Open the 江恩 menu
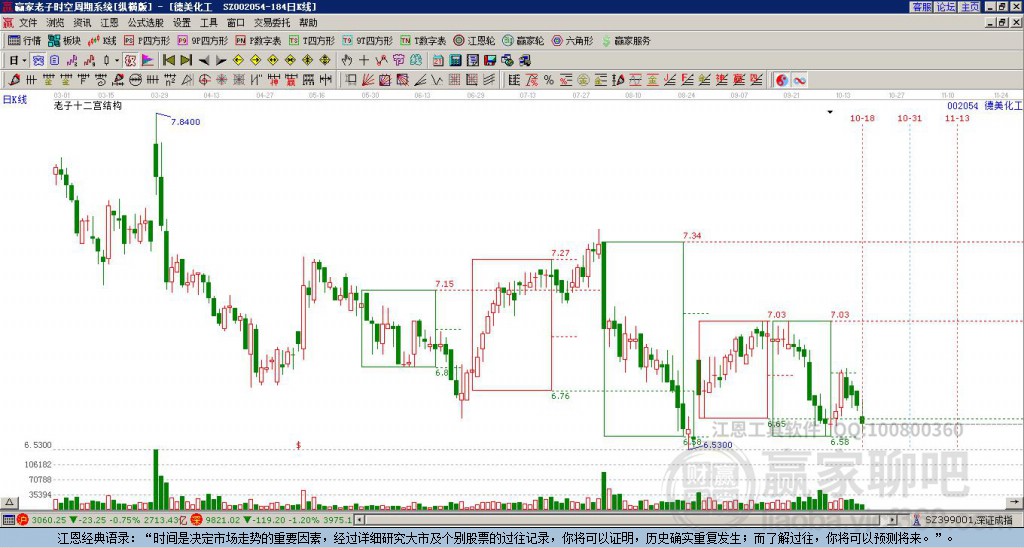 pyautogui.click(x=109, y=23)
